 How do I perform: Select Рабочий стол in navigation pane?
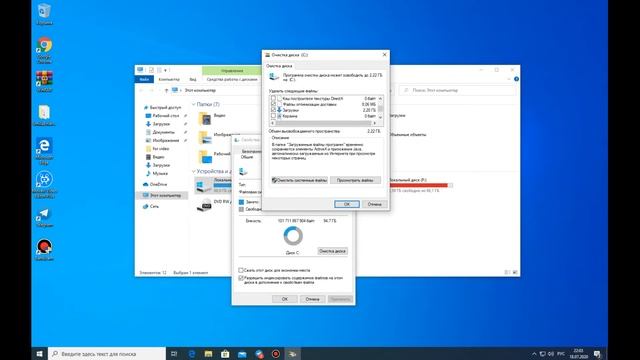[x=166, y=116]
